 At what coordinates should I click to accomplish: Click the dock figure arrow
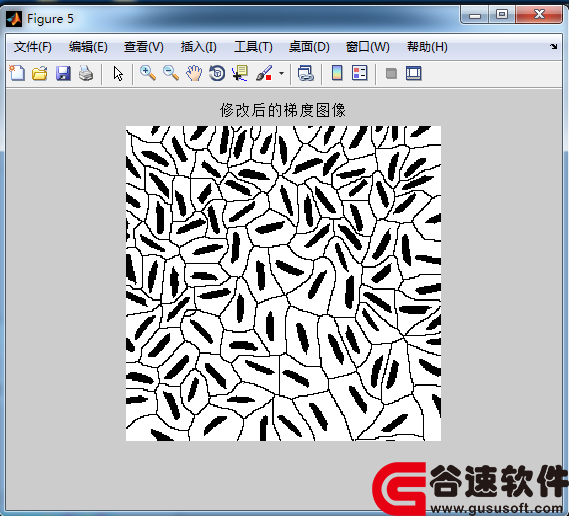553,46
